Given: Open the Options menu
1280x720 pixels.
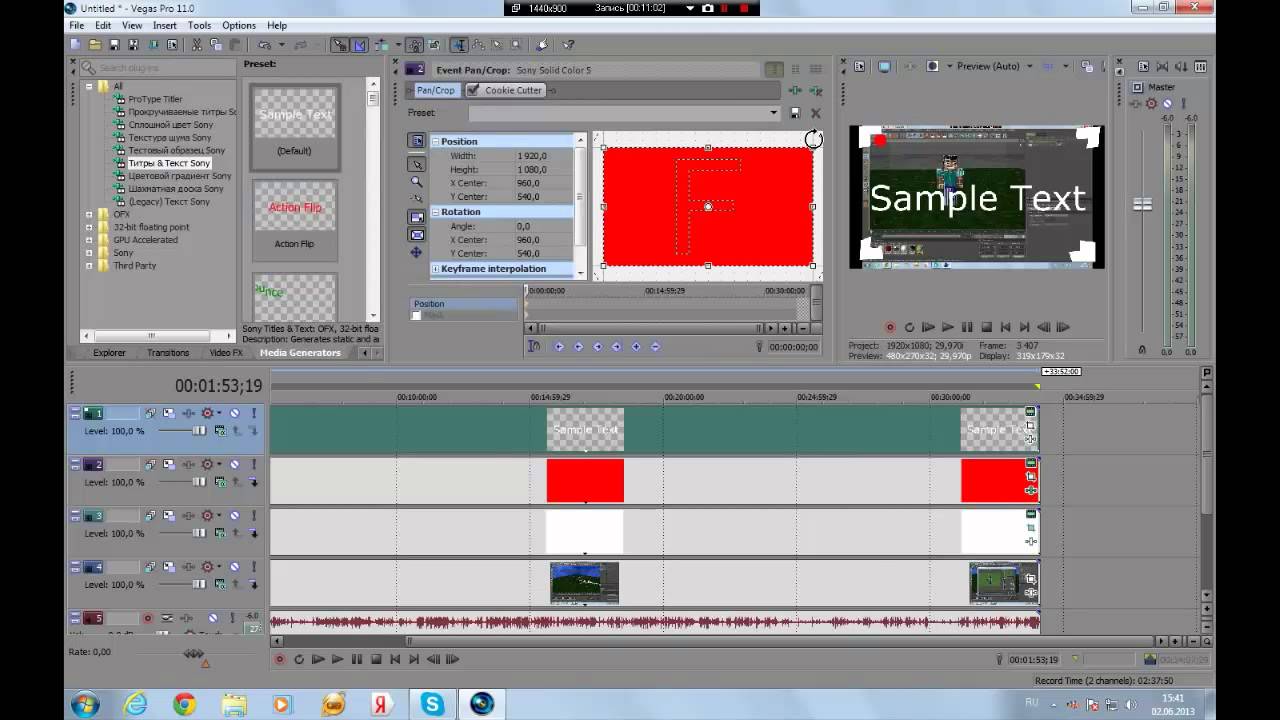Looking at the screenshot, I should [239, 25].
